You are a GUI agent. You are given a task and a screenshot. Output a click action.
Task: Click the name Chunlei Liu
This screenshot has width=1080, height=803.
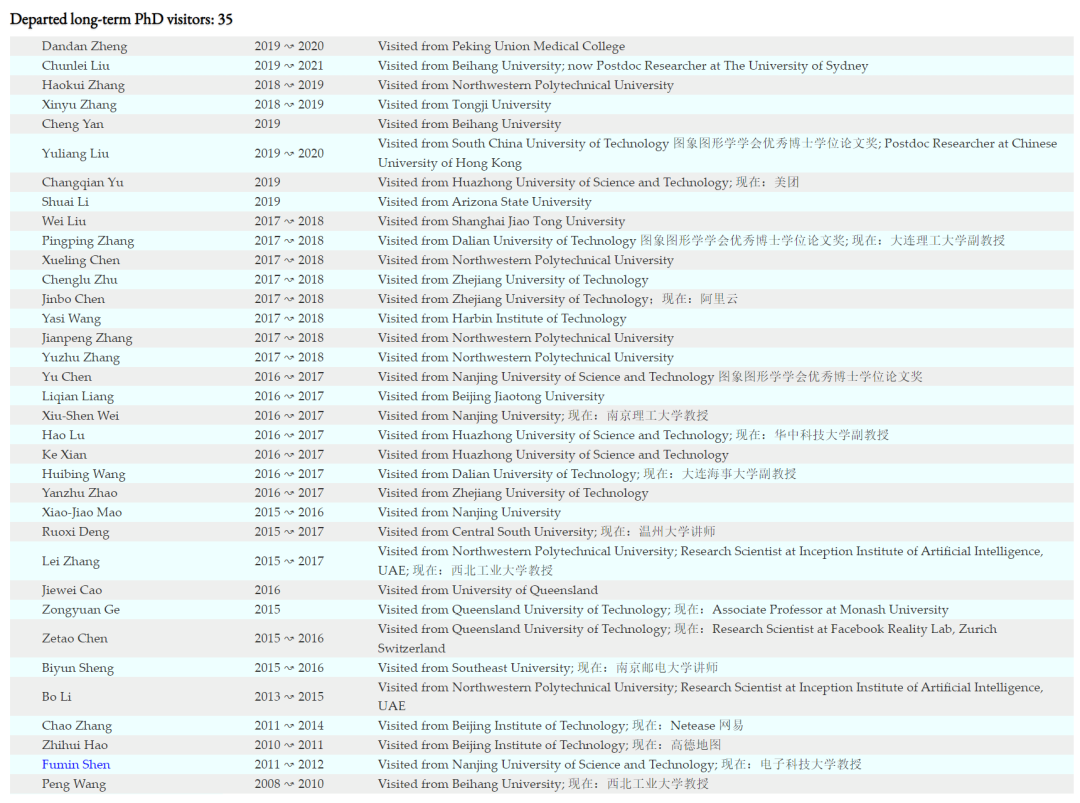[x=76, y=65]
